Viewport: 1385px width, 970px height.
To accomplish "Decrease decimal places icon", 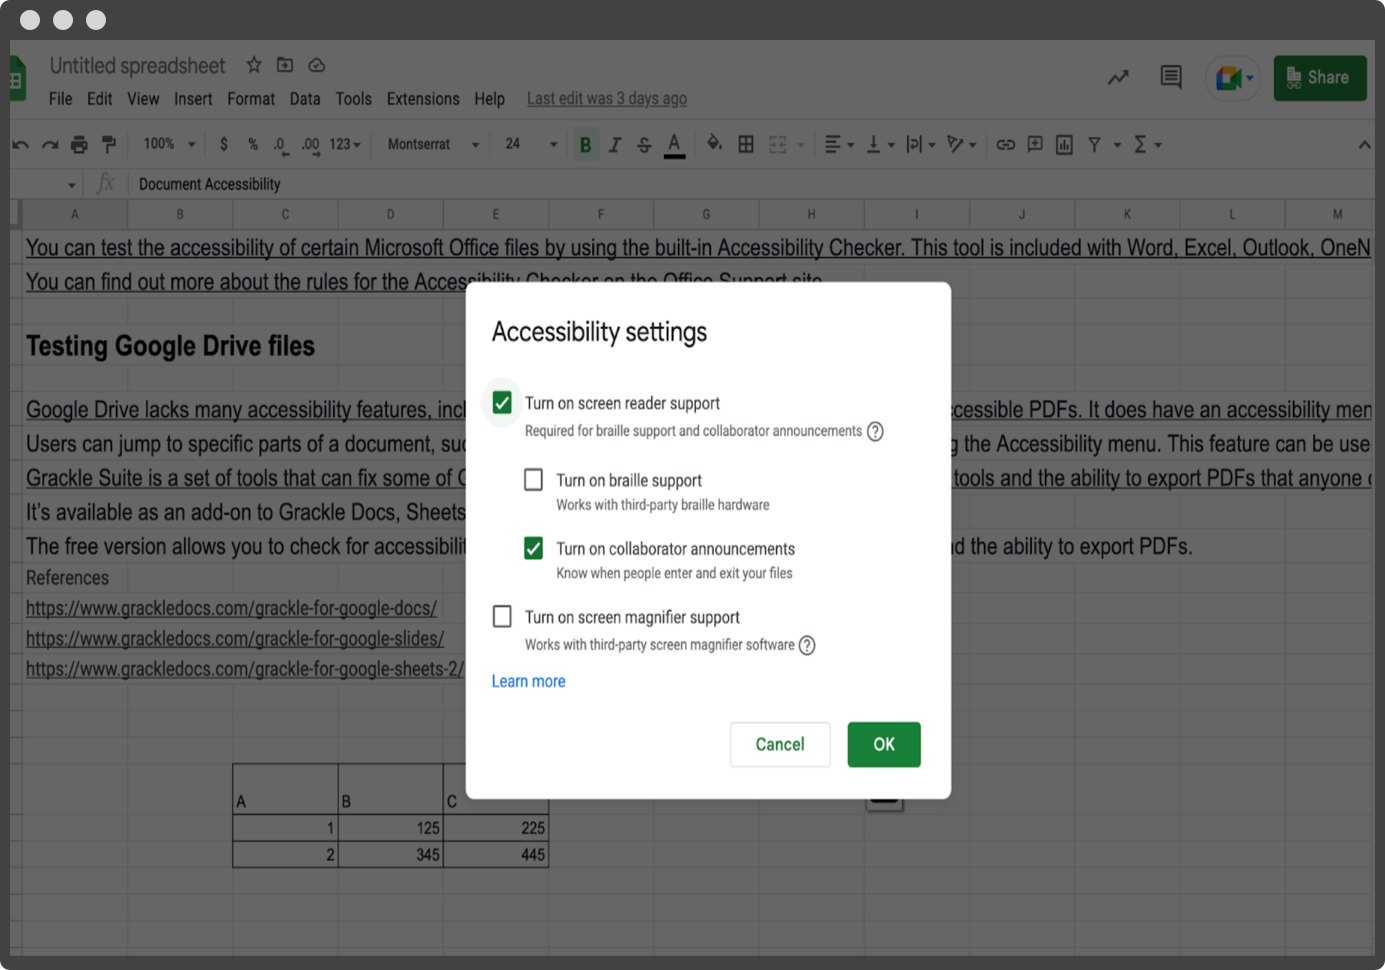I will (281, 146).
